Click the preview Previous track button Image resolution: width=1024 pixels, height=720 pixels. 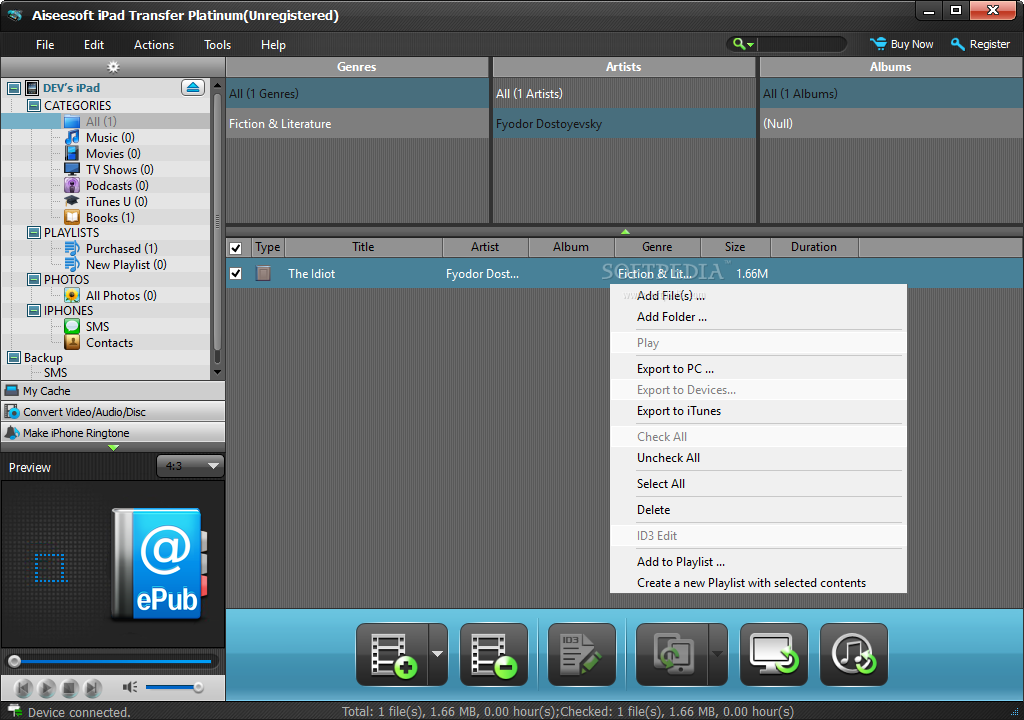coord(24,688)
